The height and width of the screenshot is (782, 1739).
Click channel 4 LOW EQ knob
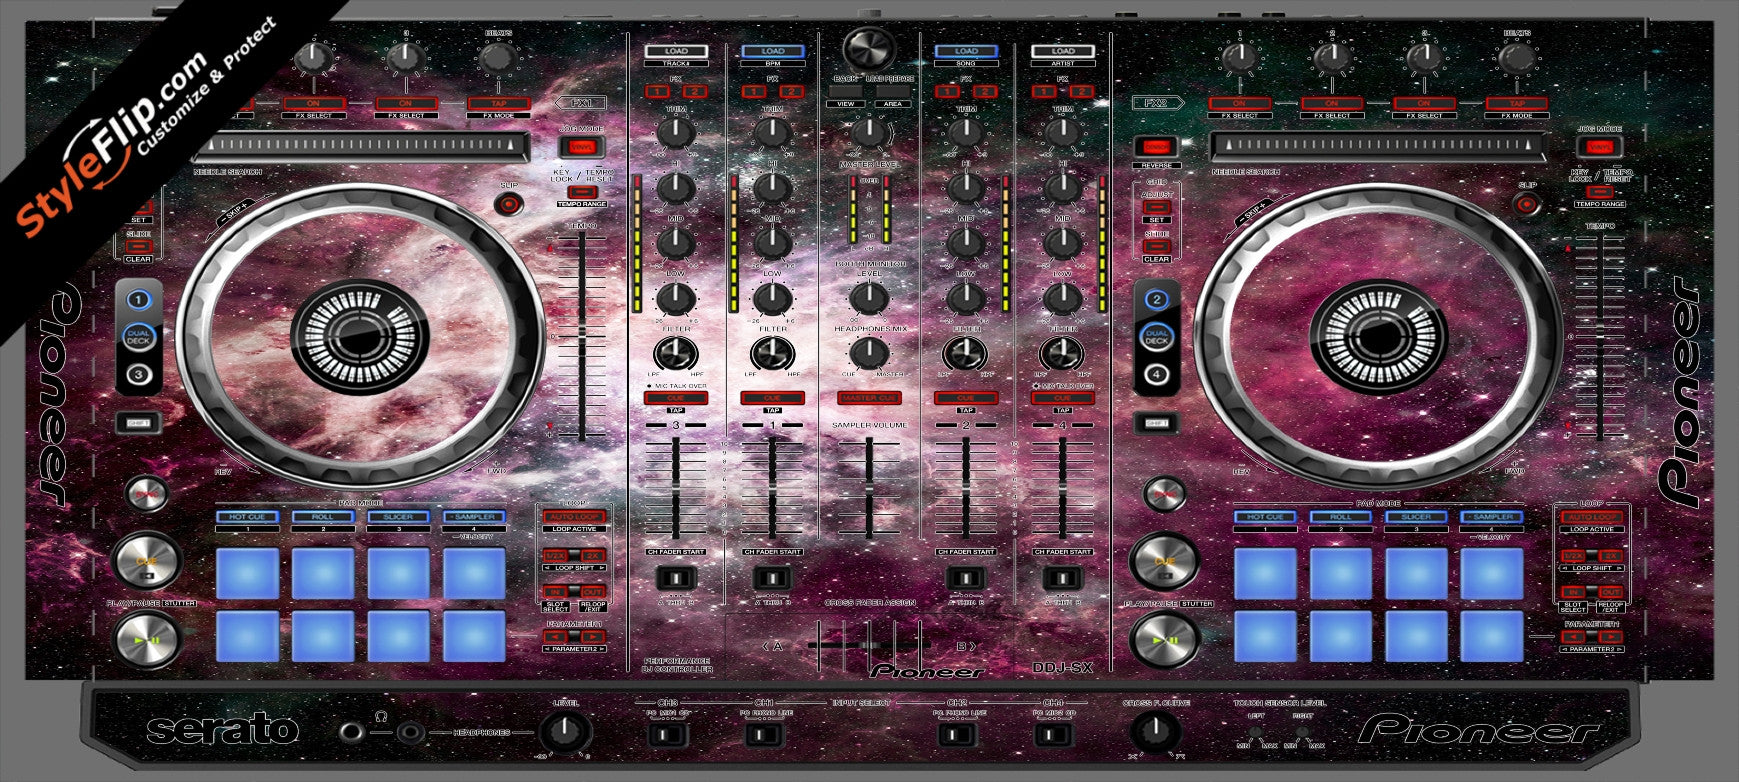[1062, 298]
